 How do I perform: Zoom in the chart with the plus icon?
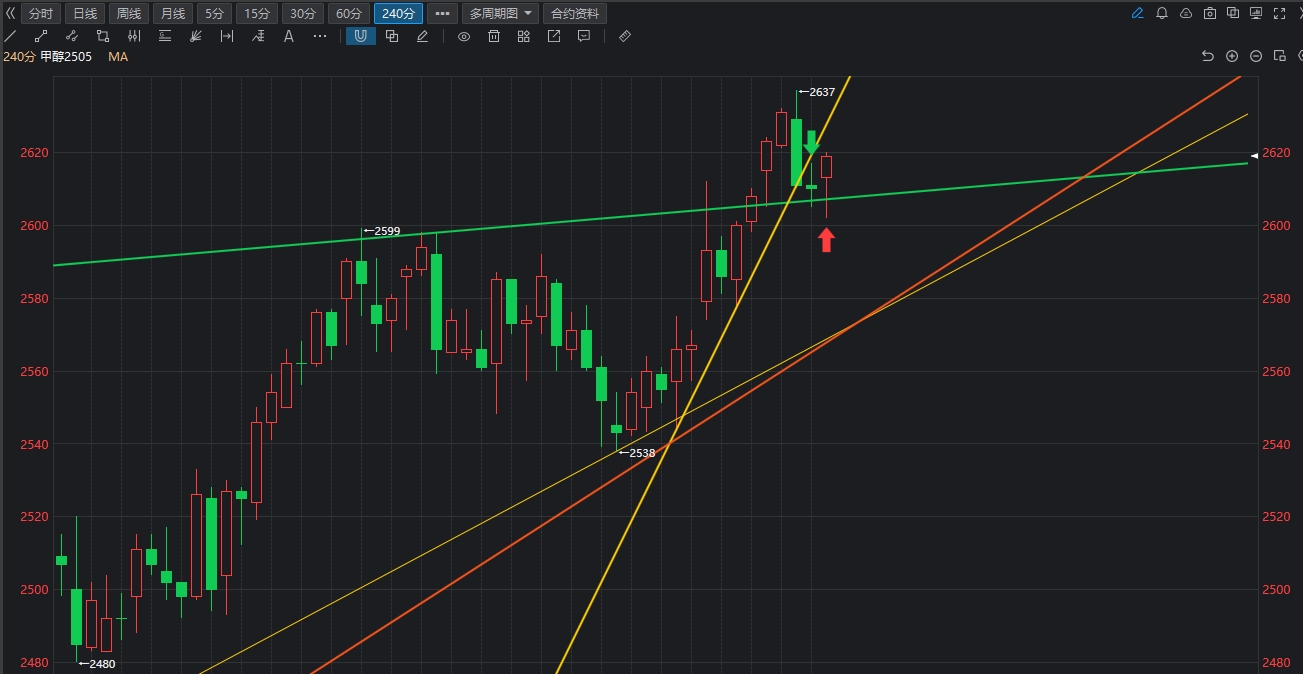(x=1232, y=56)
